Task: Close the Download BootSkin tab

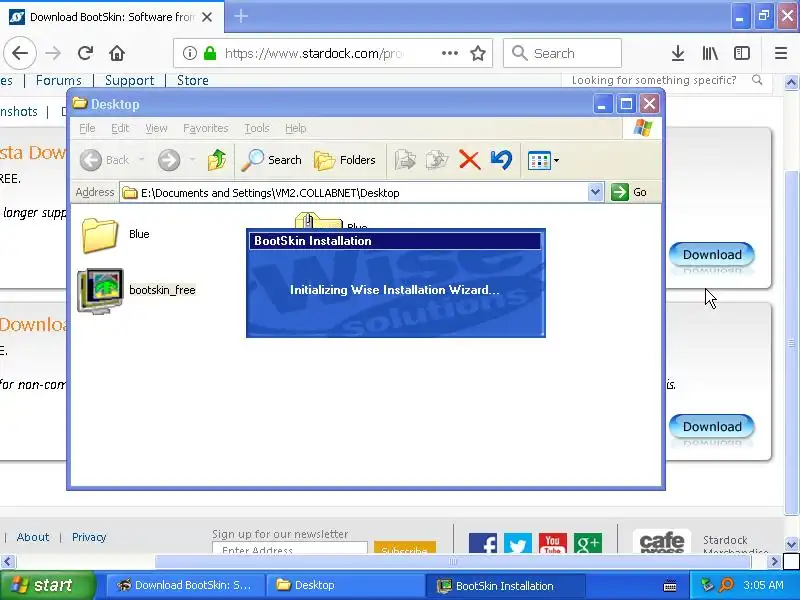Action: click(x=207, y=17)
